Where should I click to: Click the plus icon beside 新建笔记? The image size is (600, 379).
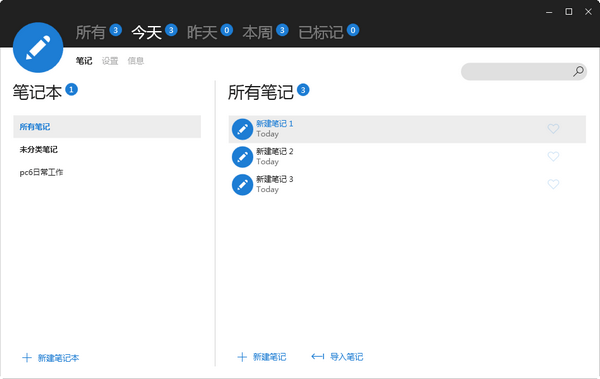(x=242, y=357)
